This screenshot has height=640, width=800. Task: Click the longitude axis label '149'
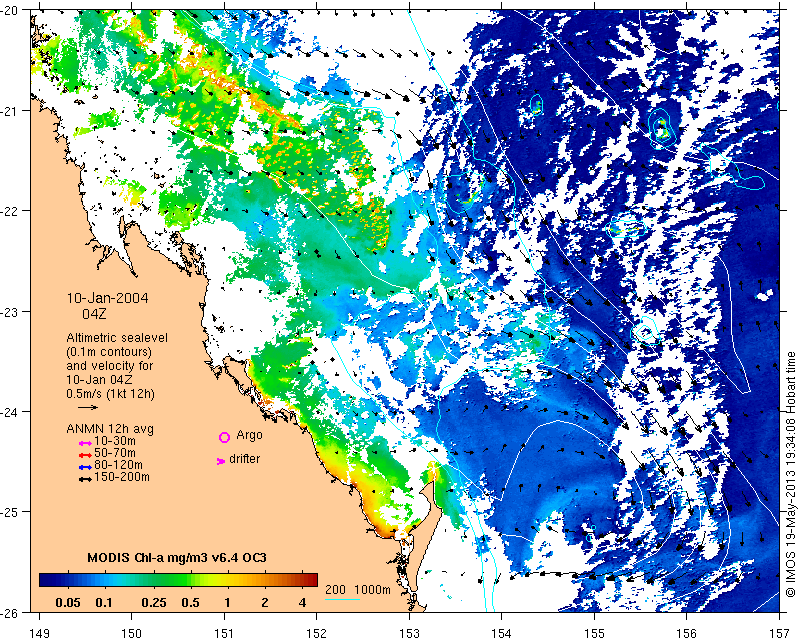pos(39,633)
